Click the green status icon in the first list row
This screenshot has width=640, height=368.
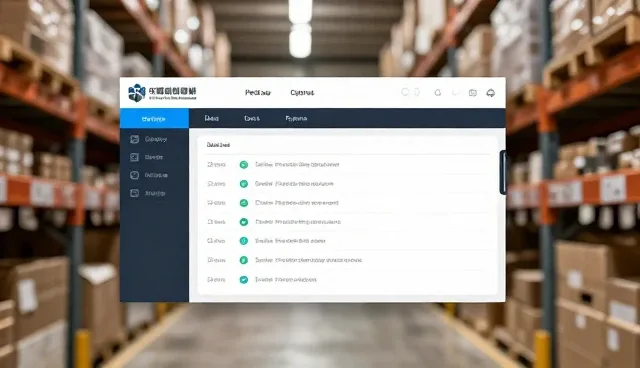pyautogui.click(x=244, y=165)
